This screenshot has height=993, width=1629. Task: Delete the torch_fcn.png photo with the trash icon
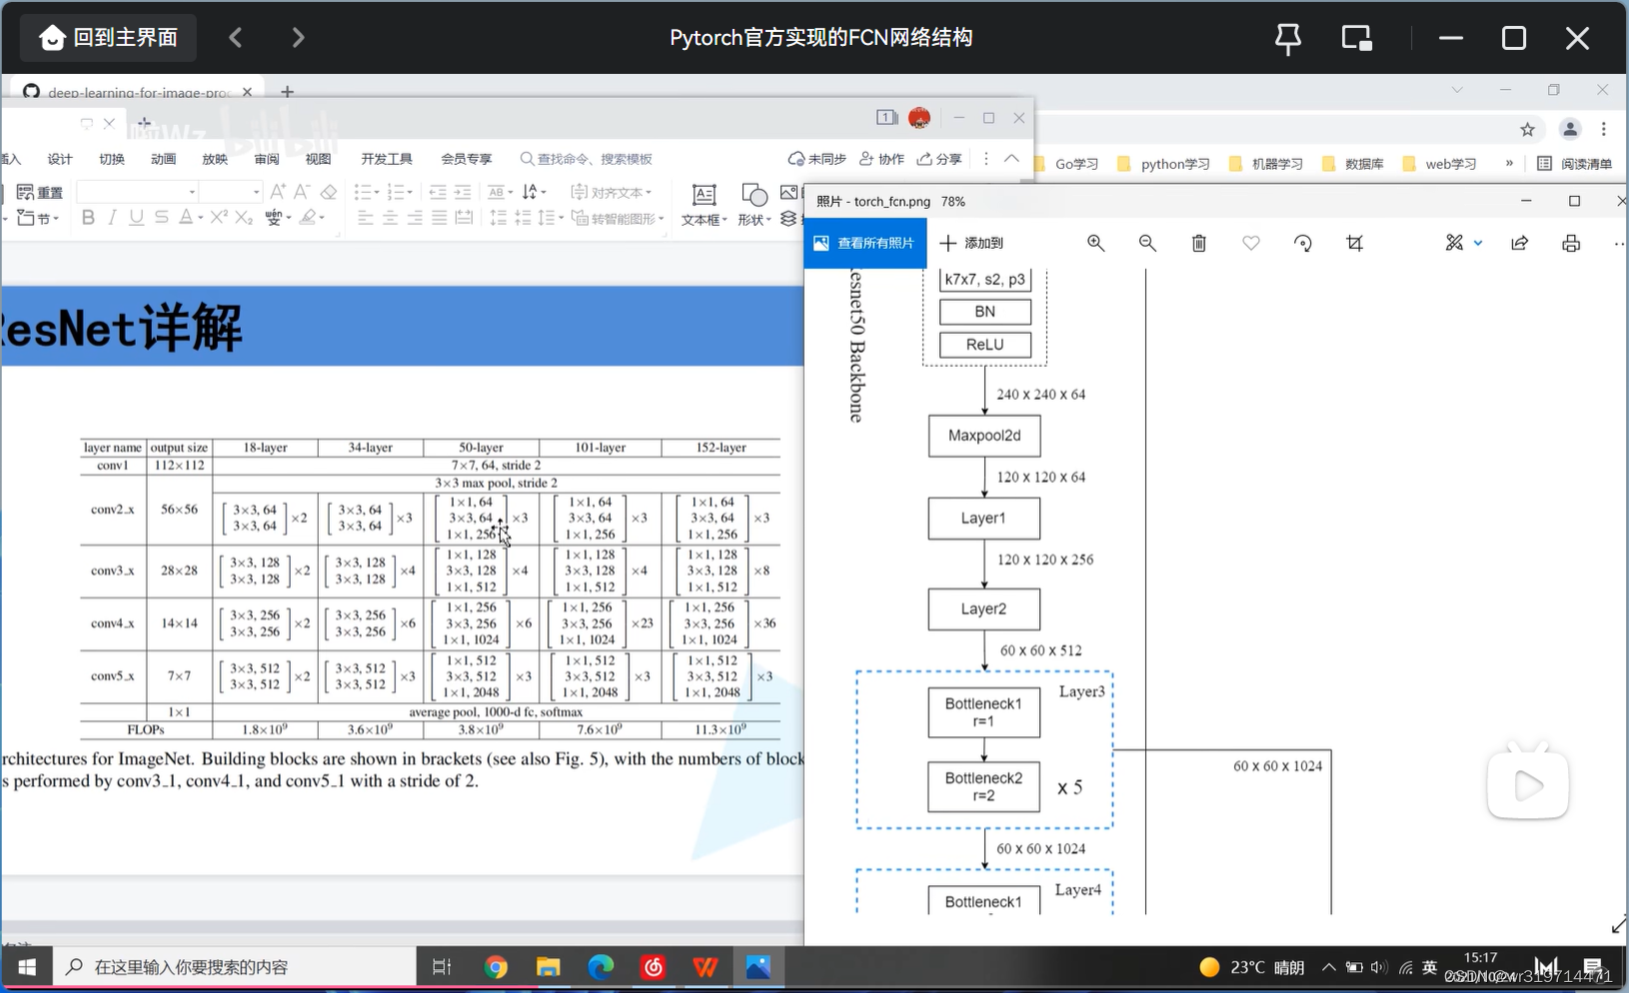tap(1199, 243)
